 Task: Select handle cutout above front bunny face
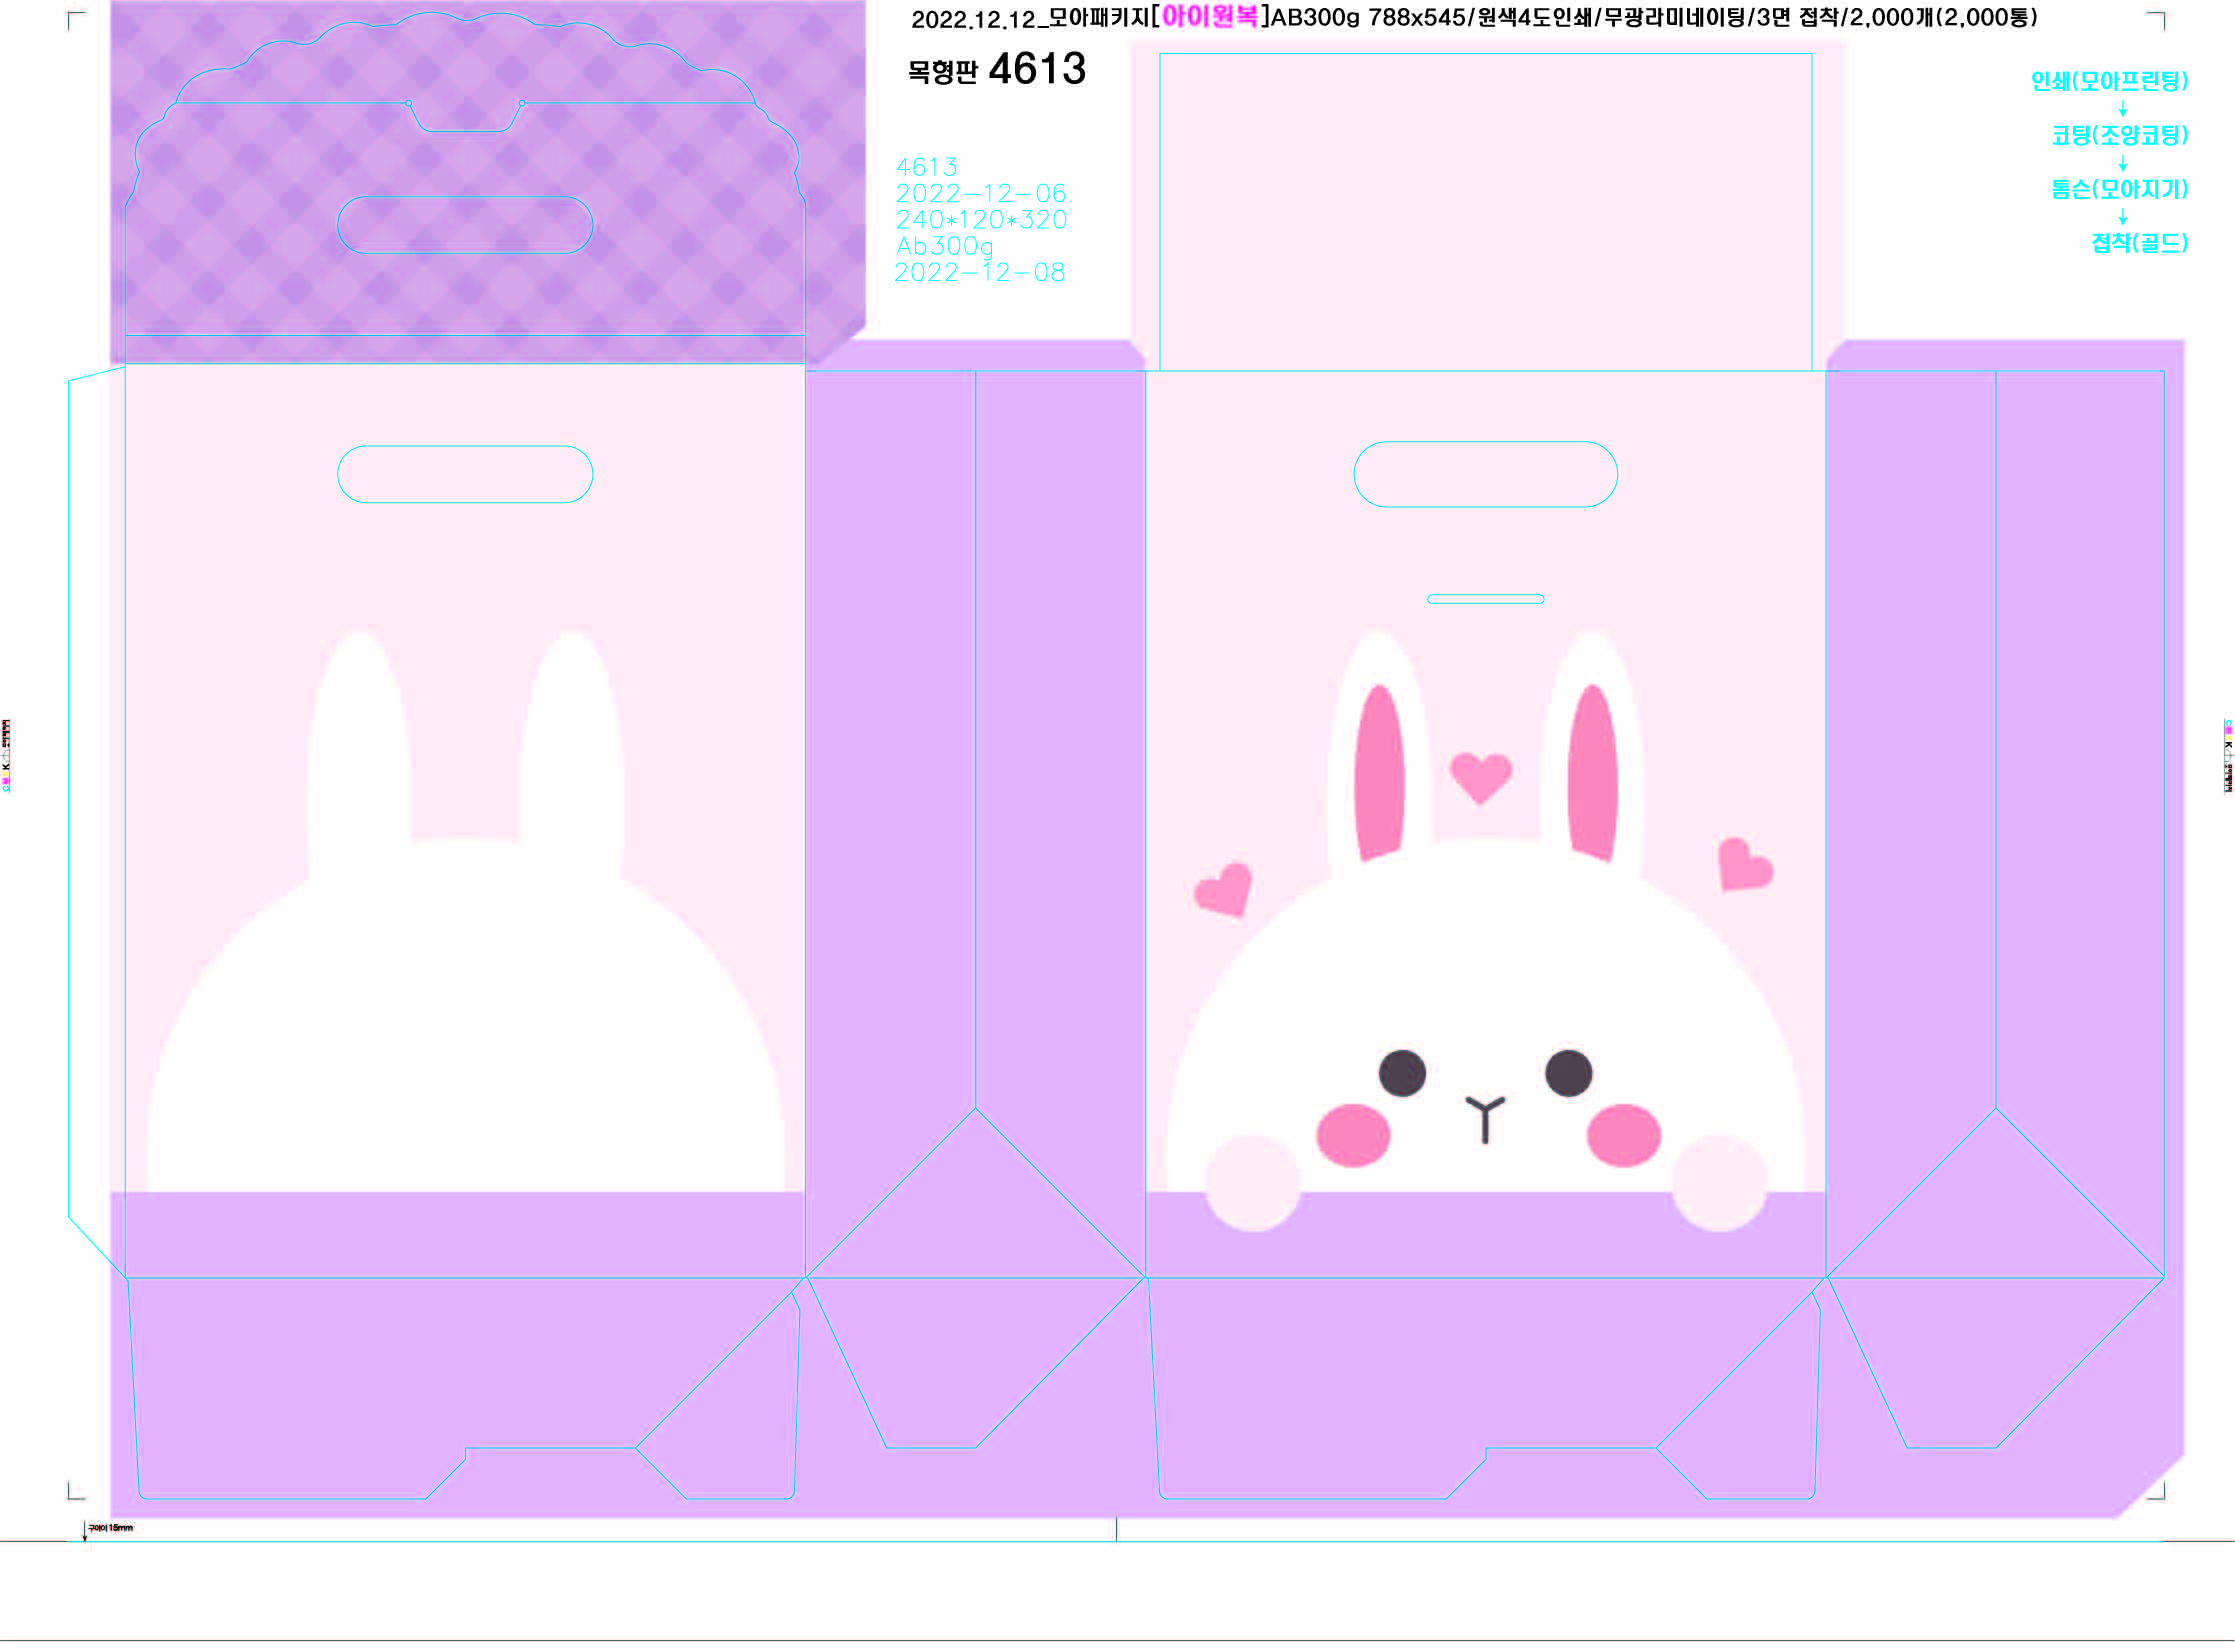1485,474
